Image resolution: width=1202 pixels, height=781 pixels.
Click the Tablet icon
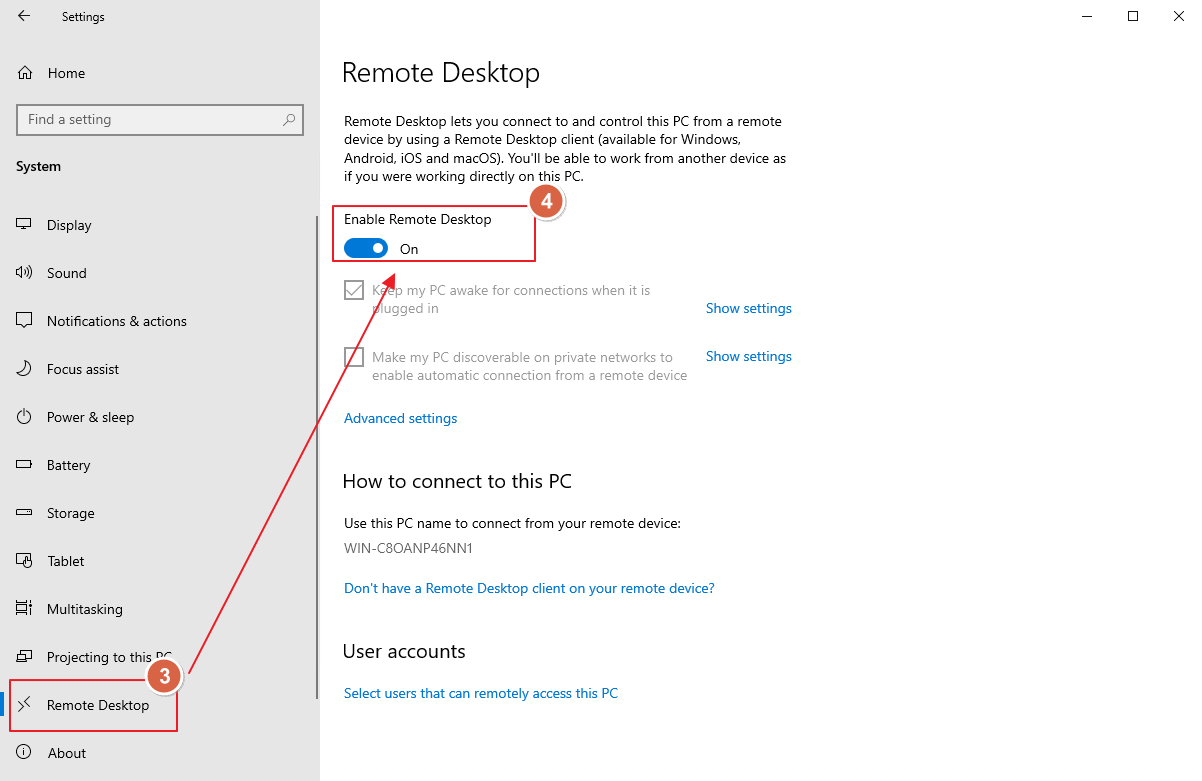click(25, 561)
